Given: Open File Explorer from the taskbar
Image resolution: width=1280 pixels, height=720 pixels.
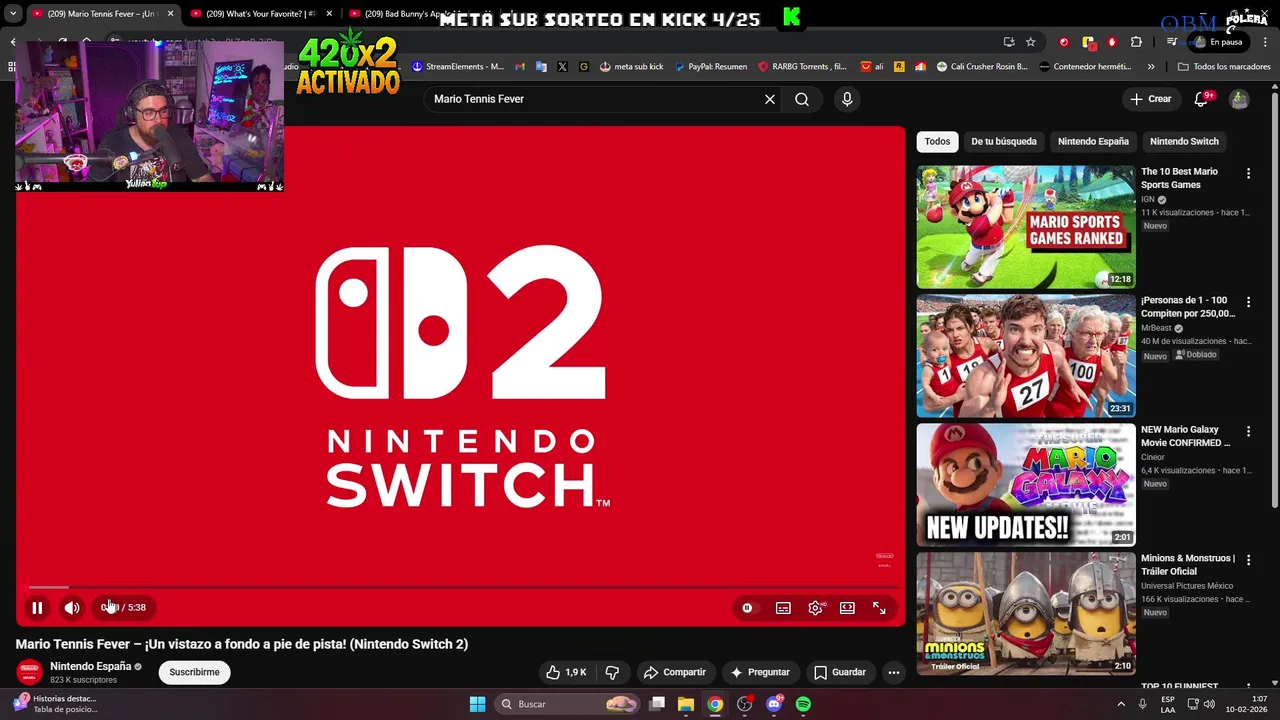Looking at the screenshot, I should (686, 704).
